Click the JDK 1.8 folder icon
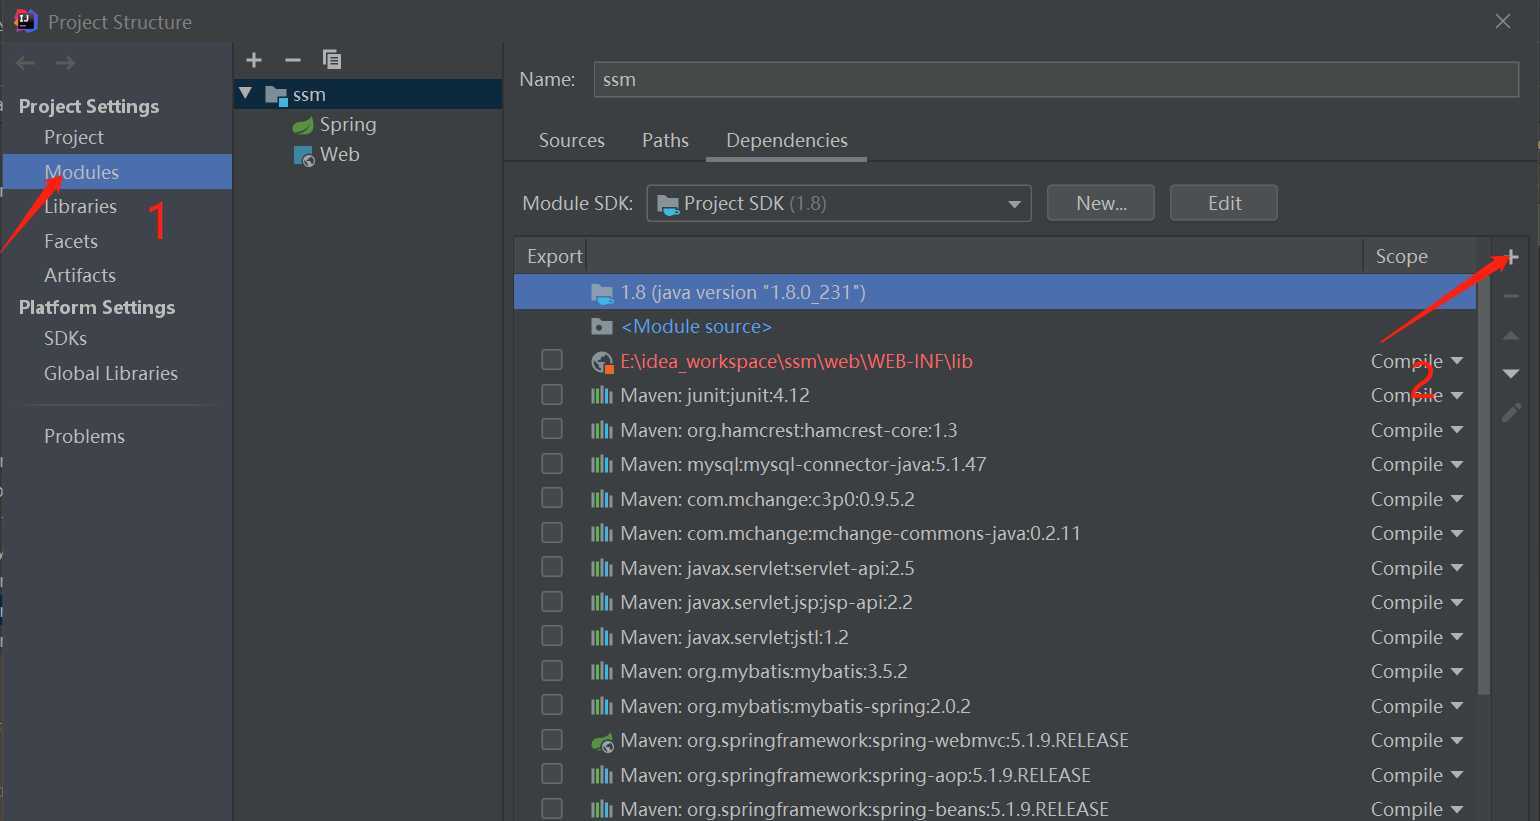Image resolution: width=1540 pixels, height=821 pixels. point(602,293)
